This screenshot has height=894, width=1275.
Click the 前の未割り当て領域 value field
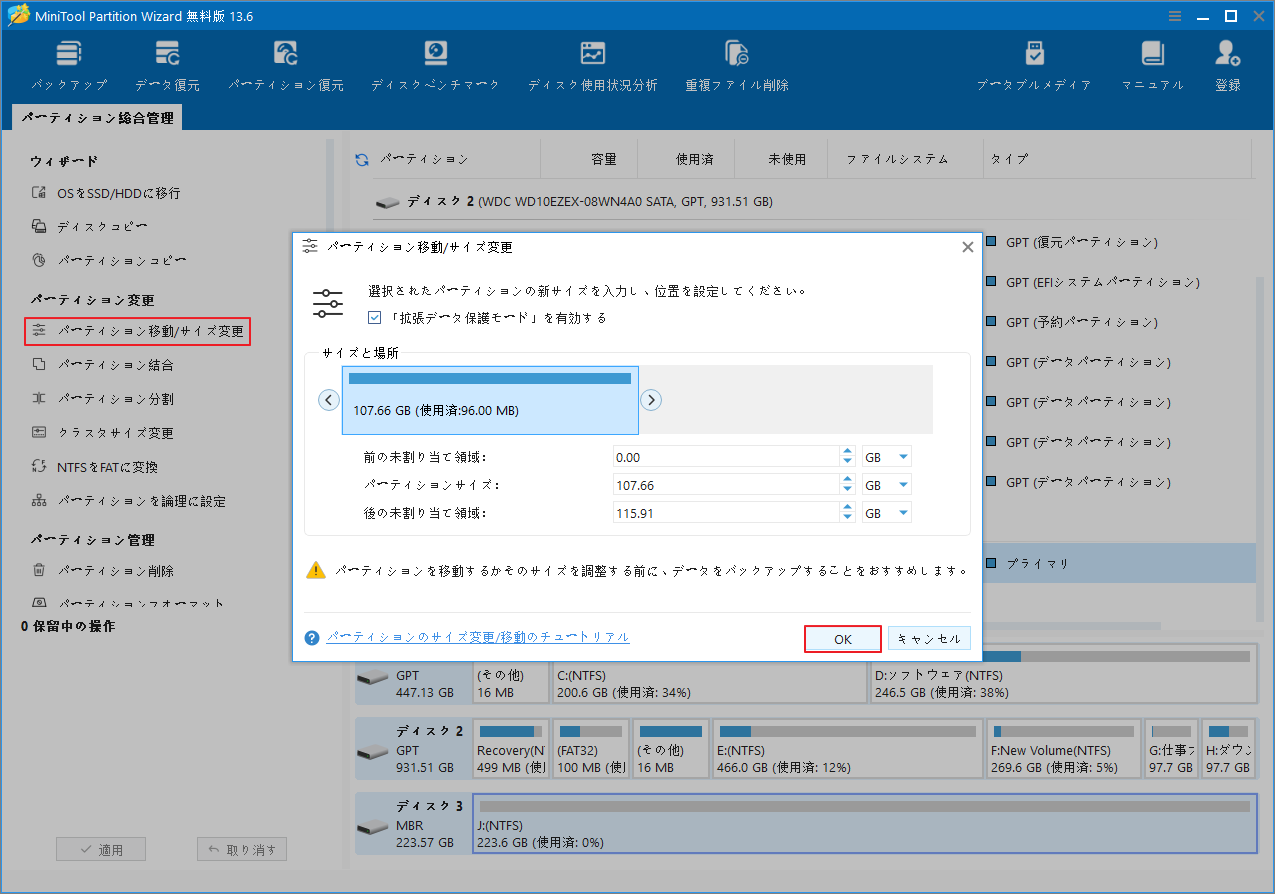[727, 457]
